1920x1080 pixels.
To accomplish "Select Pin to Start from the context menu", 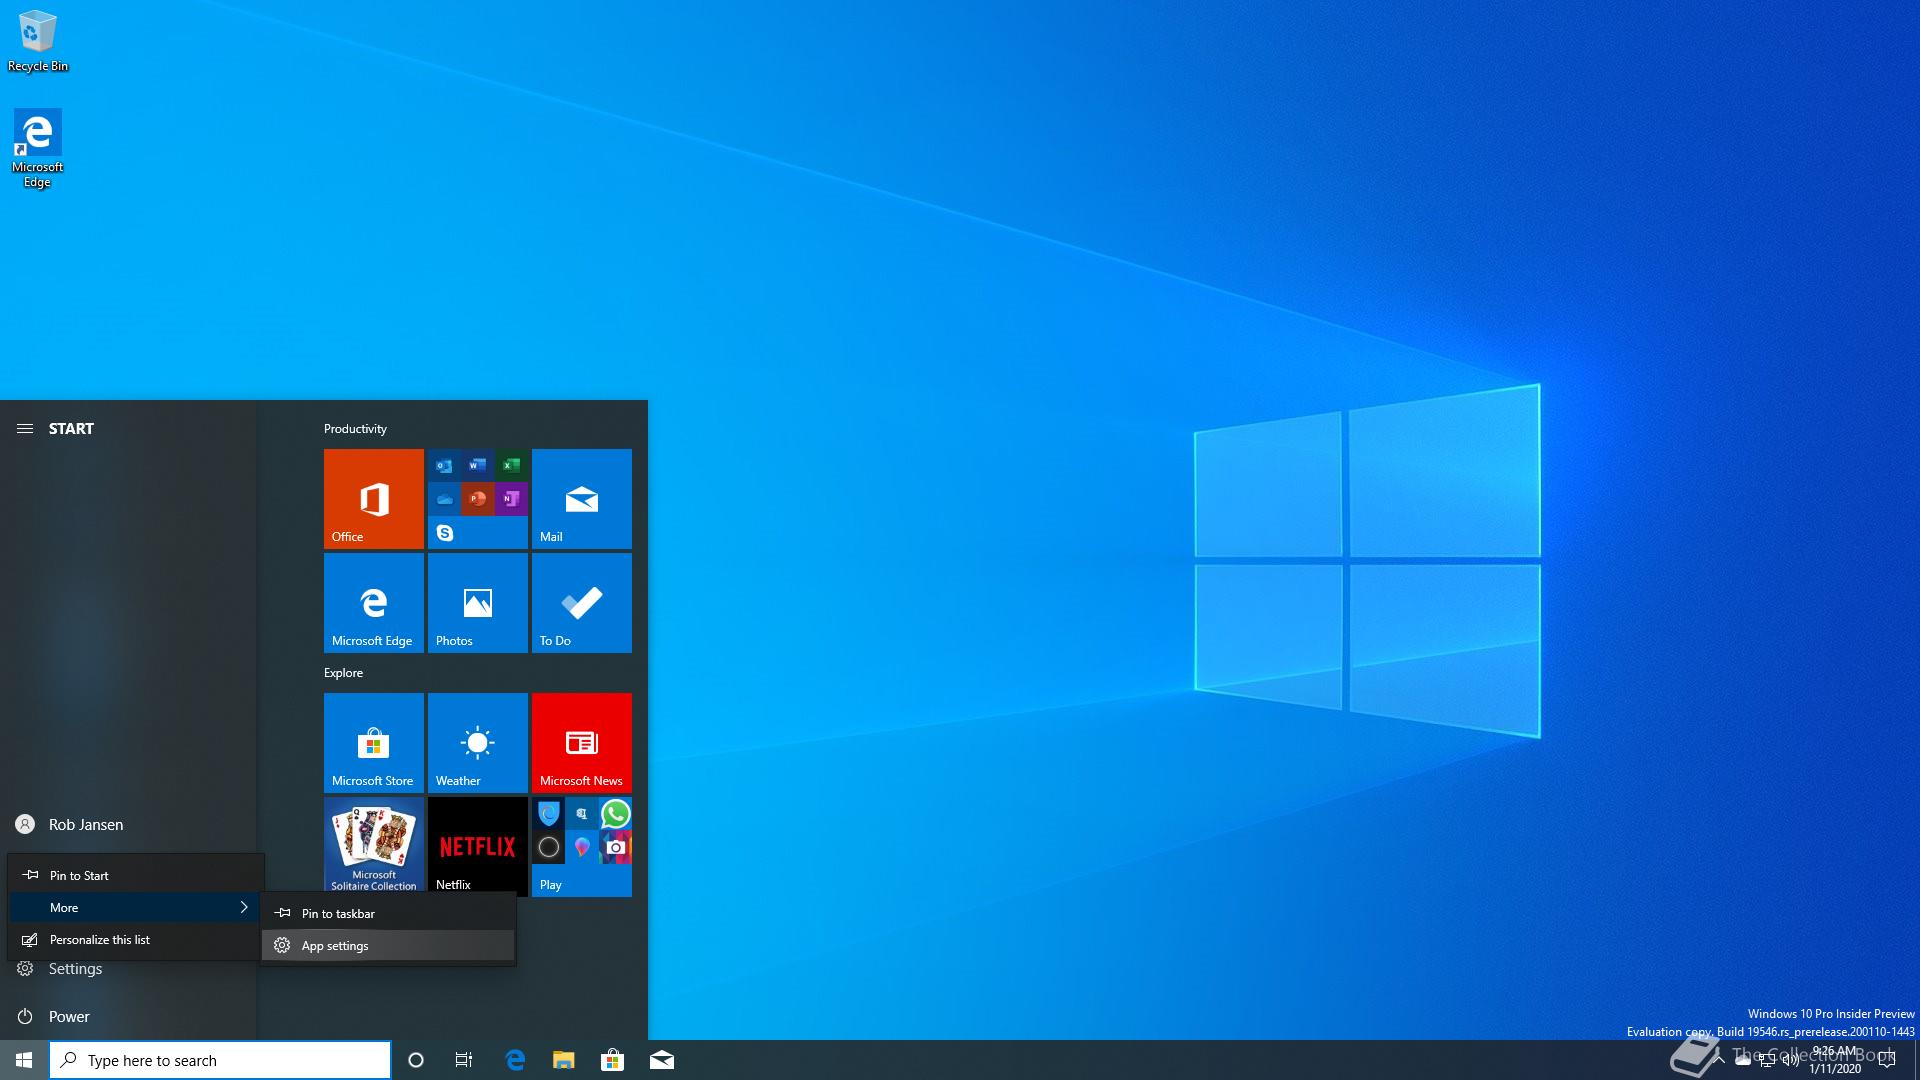I will [x=136, y=875].
